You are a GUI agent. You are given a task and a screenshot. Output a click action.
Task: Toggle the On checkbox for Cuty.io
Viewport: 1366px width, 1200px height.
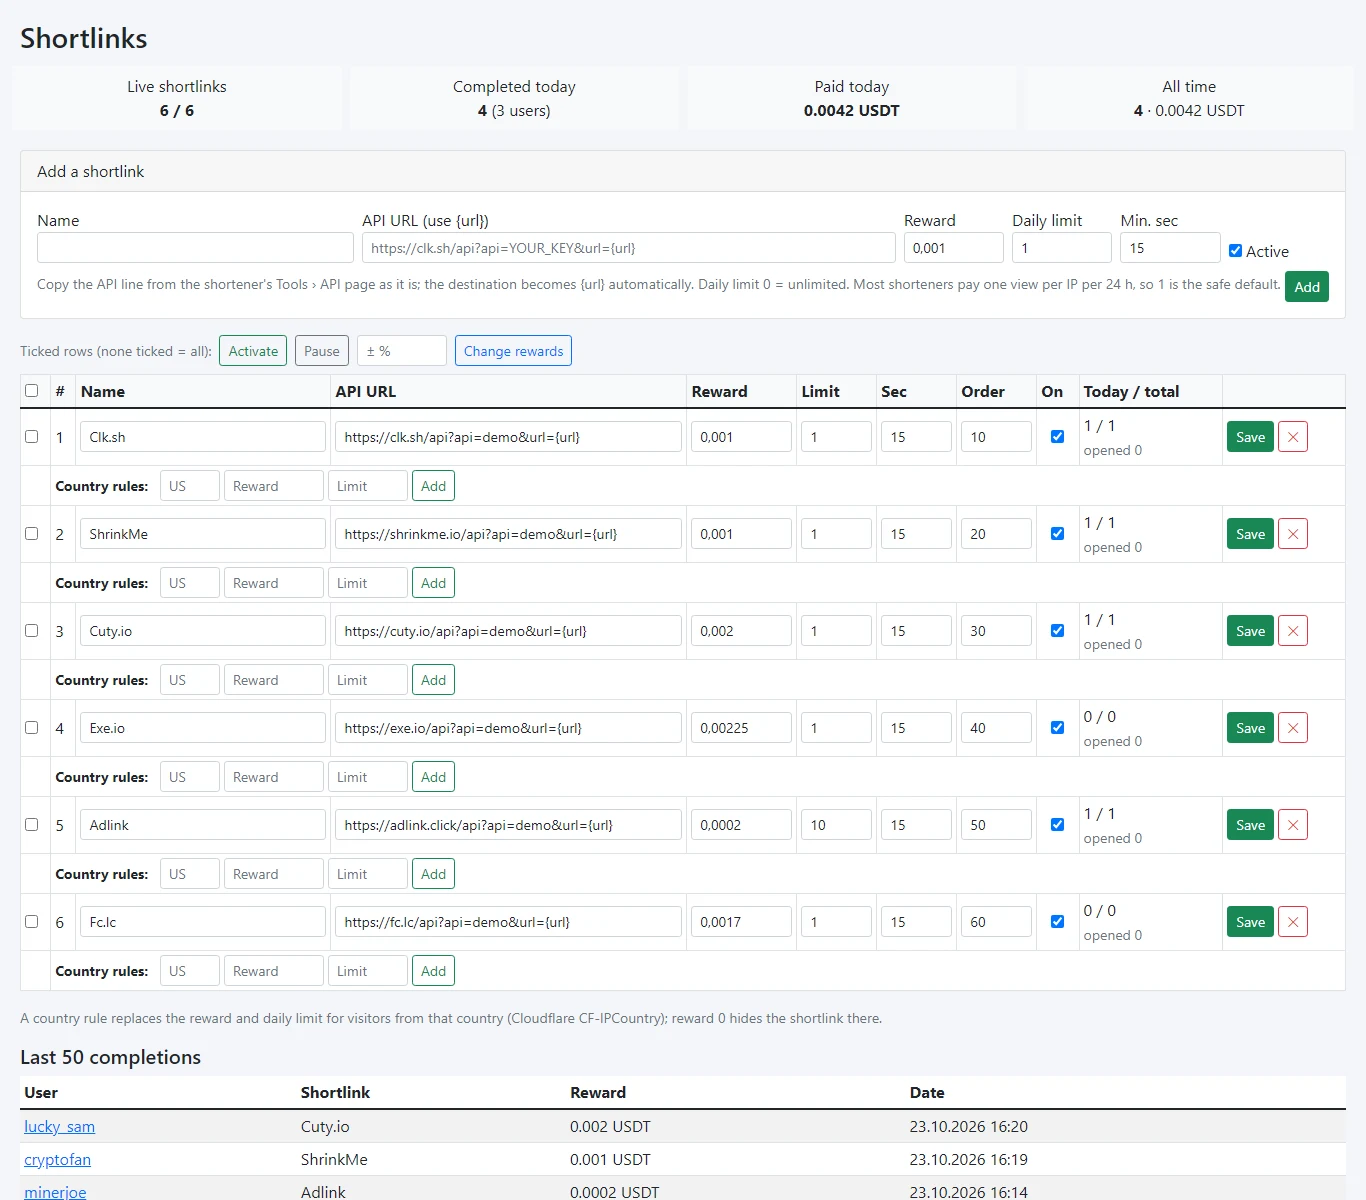[x=1057, y=631]
